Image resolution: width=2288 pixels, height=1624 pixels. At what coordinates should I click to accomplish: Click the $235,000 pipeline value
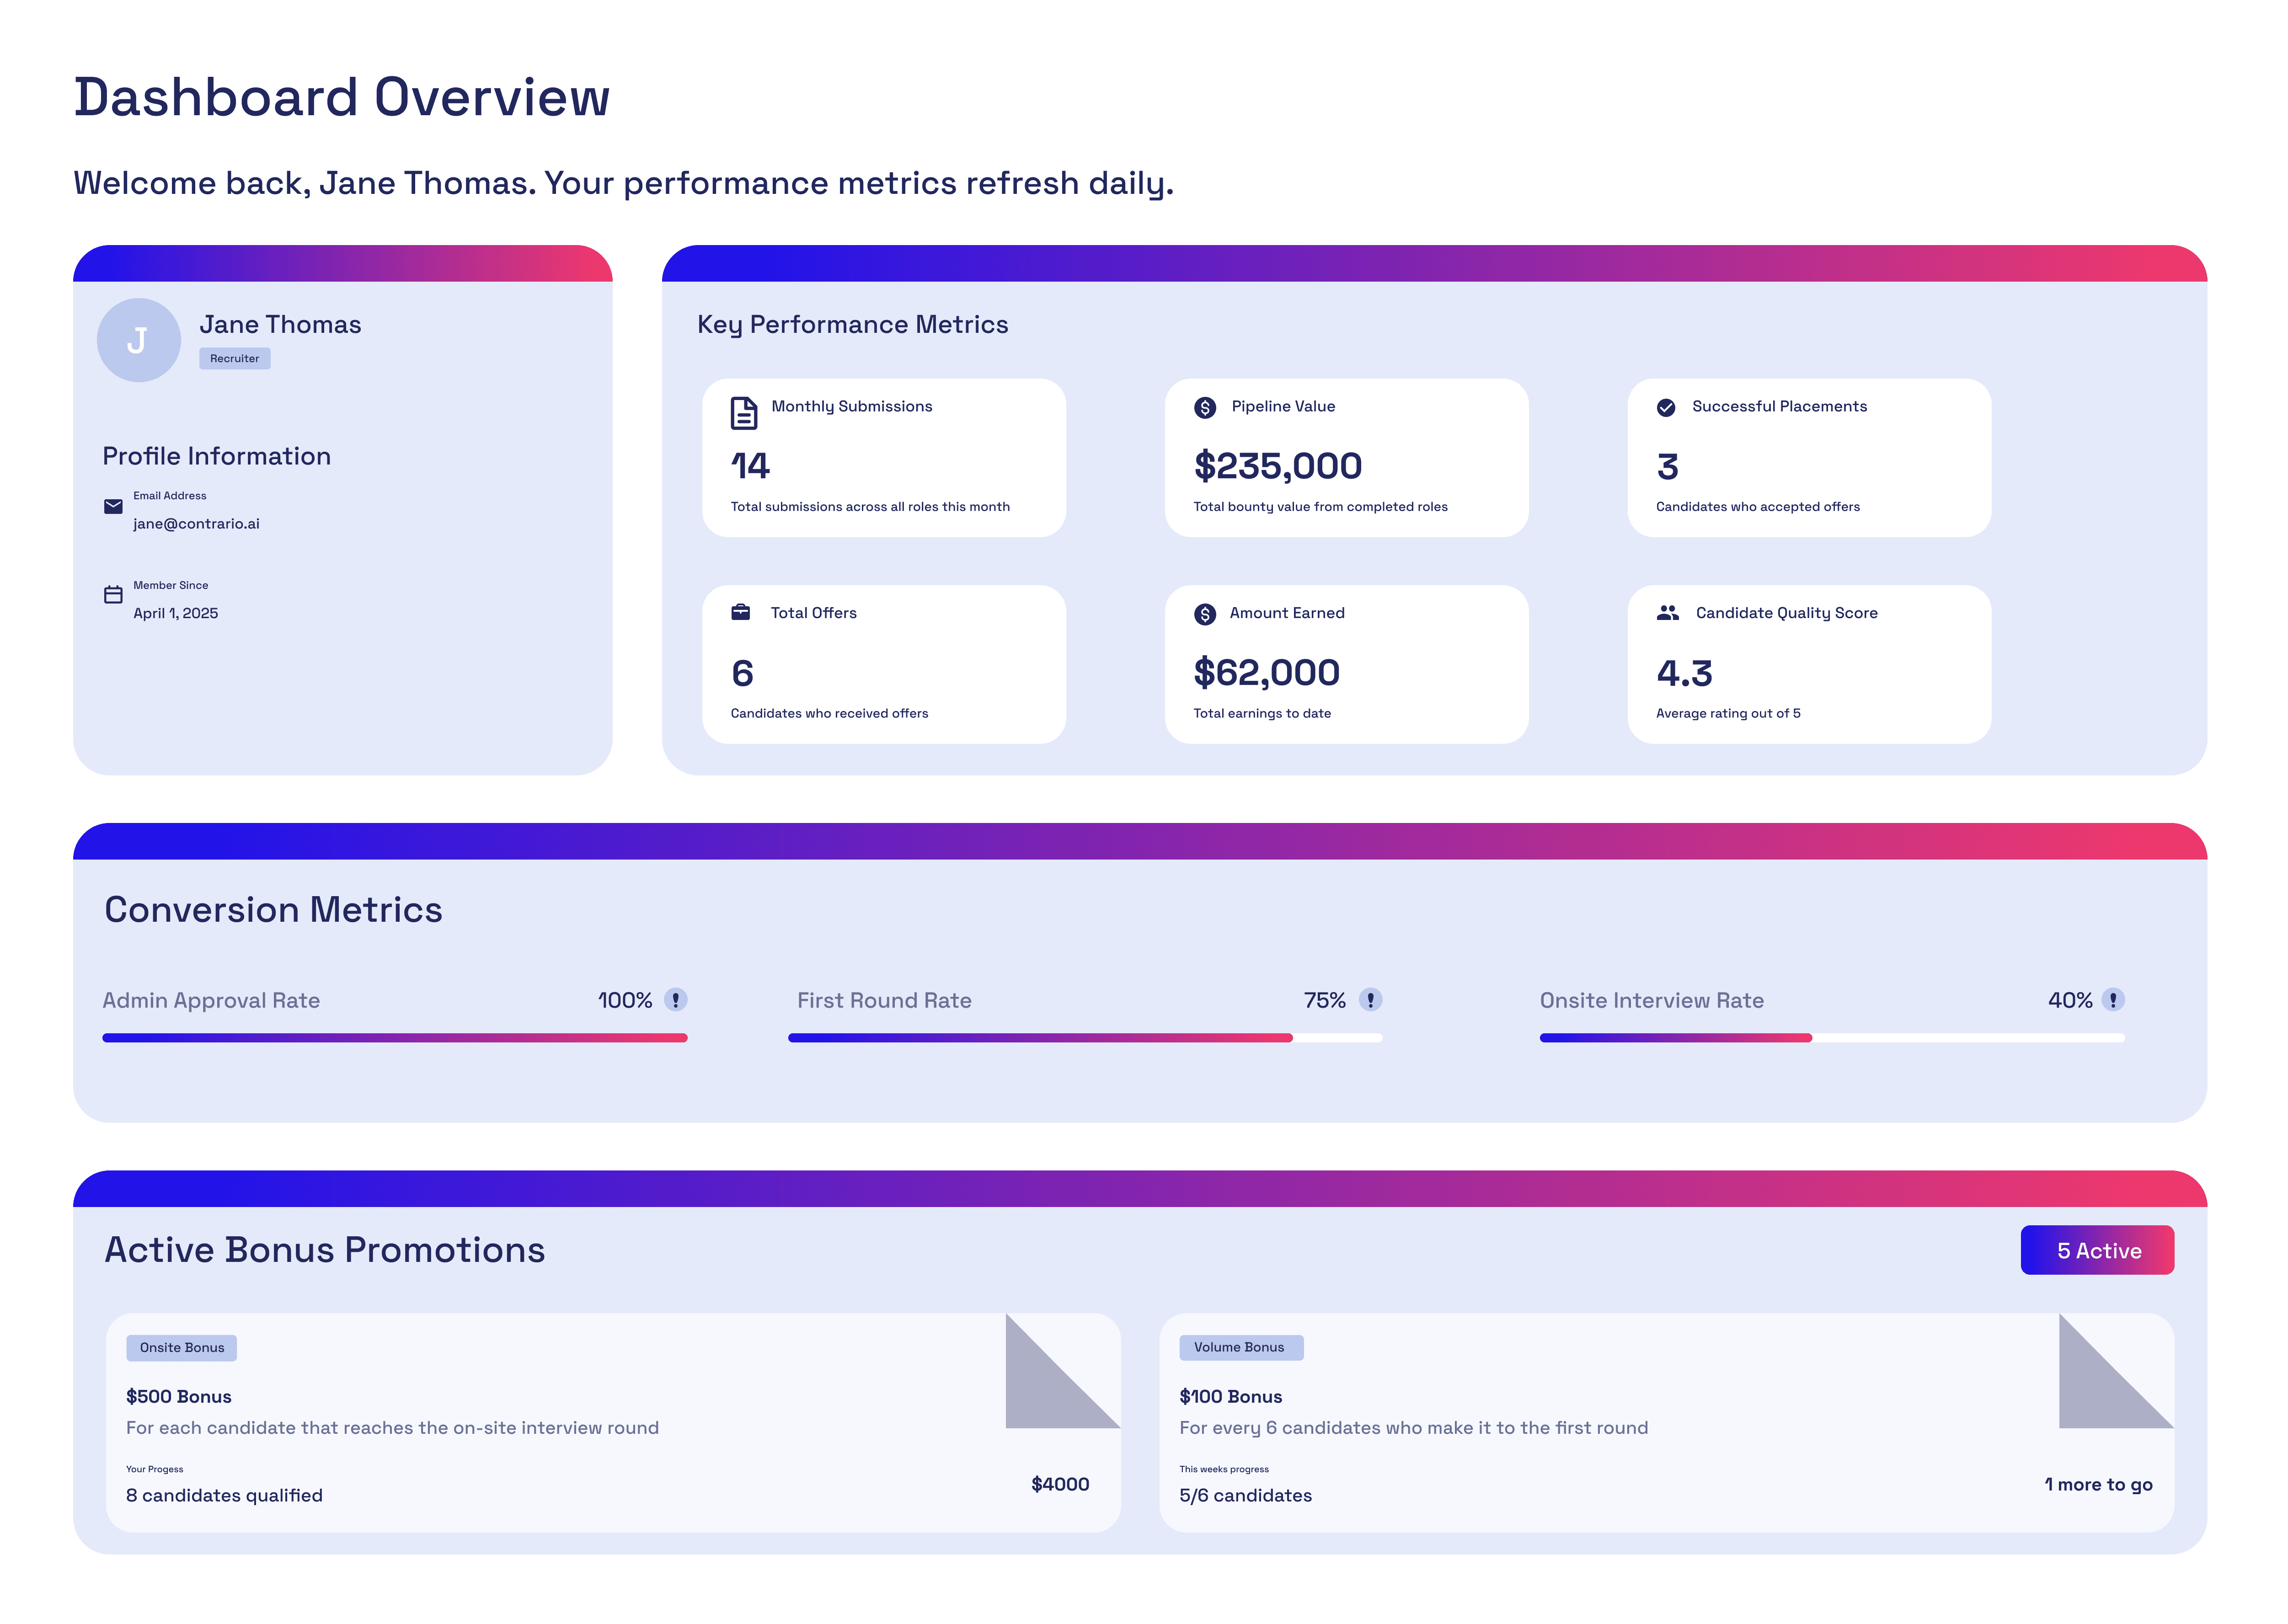click(x=1277, y=466)
